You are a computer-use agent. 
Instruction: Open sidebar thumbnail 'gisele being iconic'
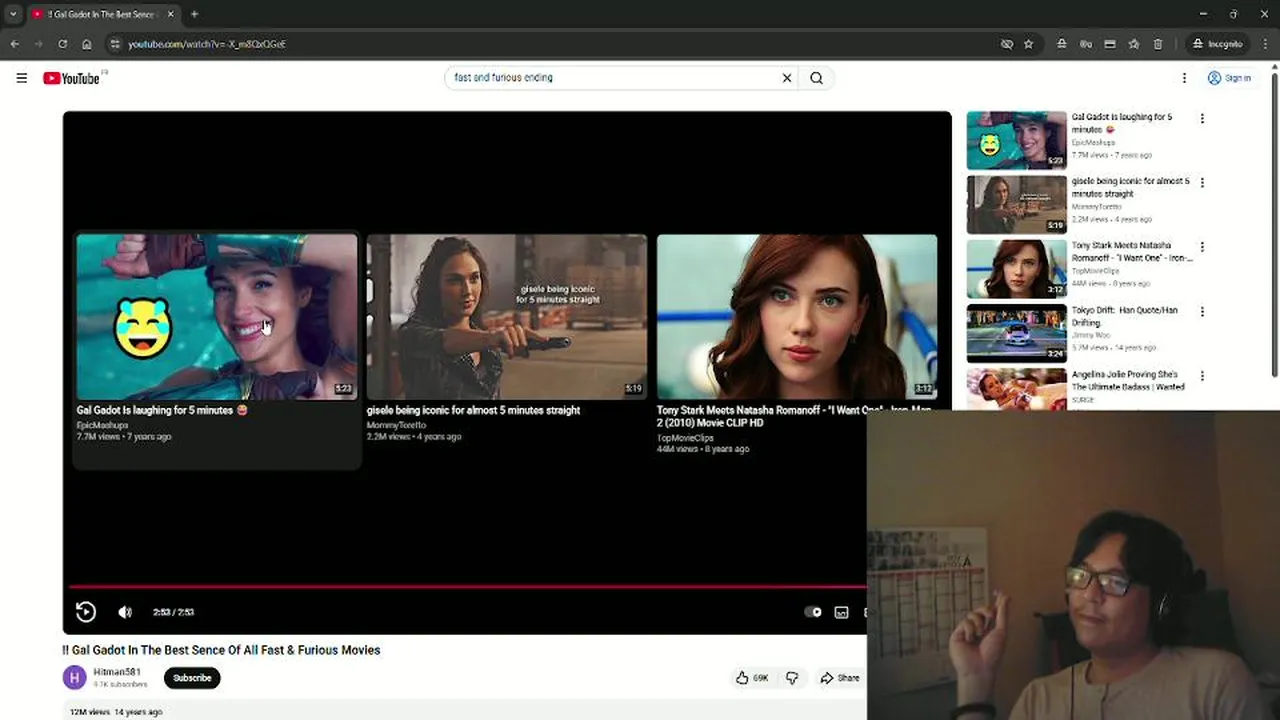point(1016,205)
